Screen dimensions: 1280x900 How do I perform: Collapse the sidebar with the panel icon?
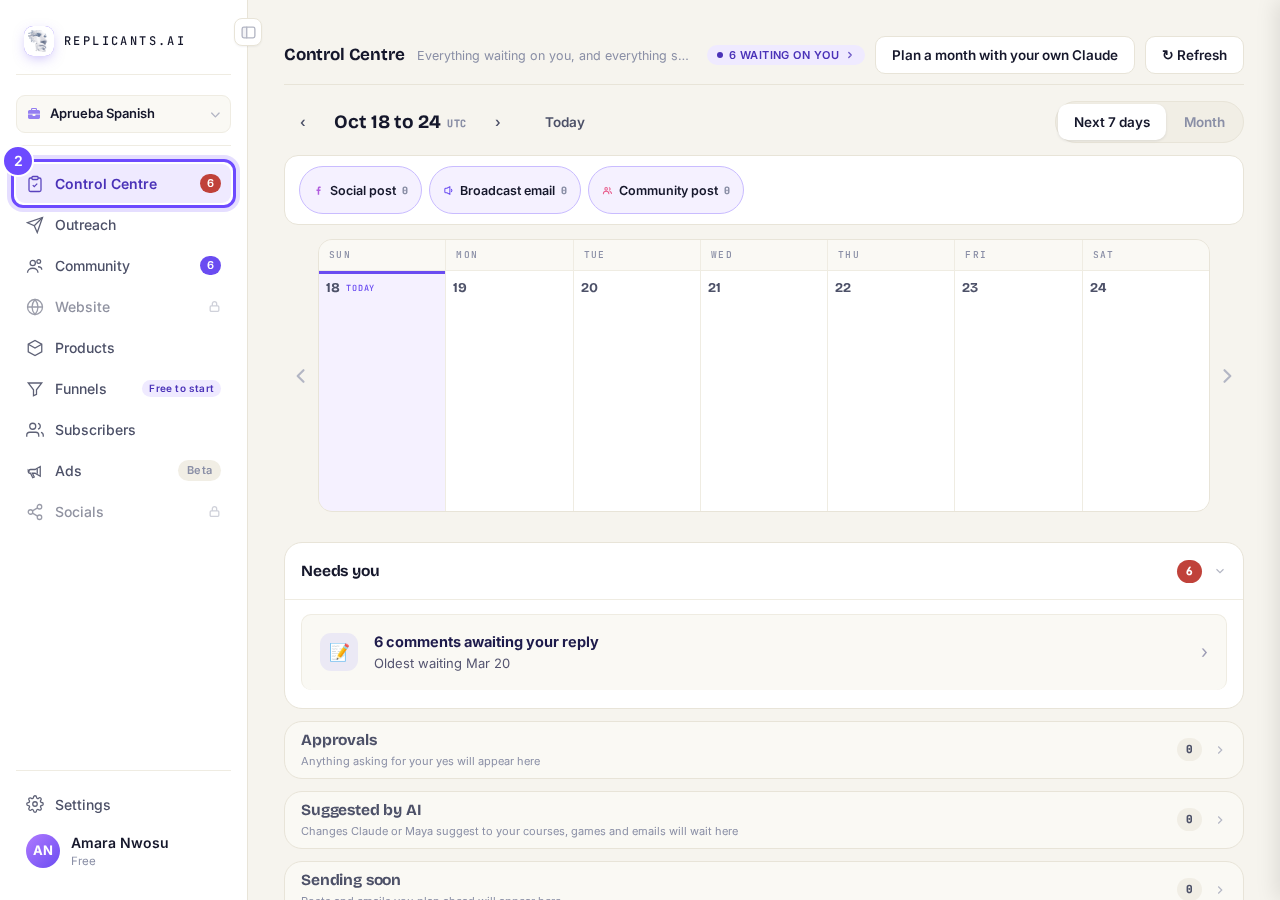click(x=248, y=32)
